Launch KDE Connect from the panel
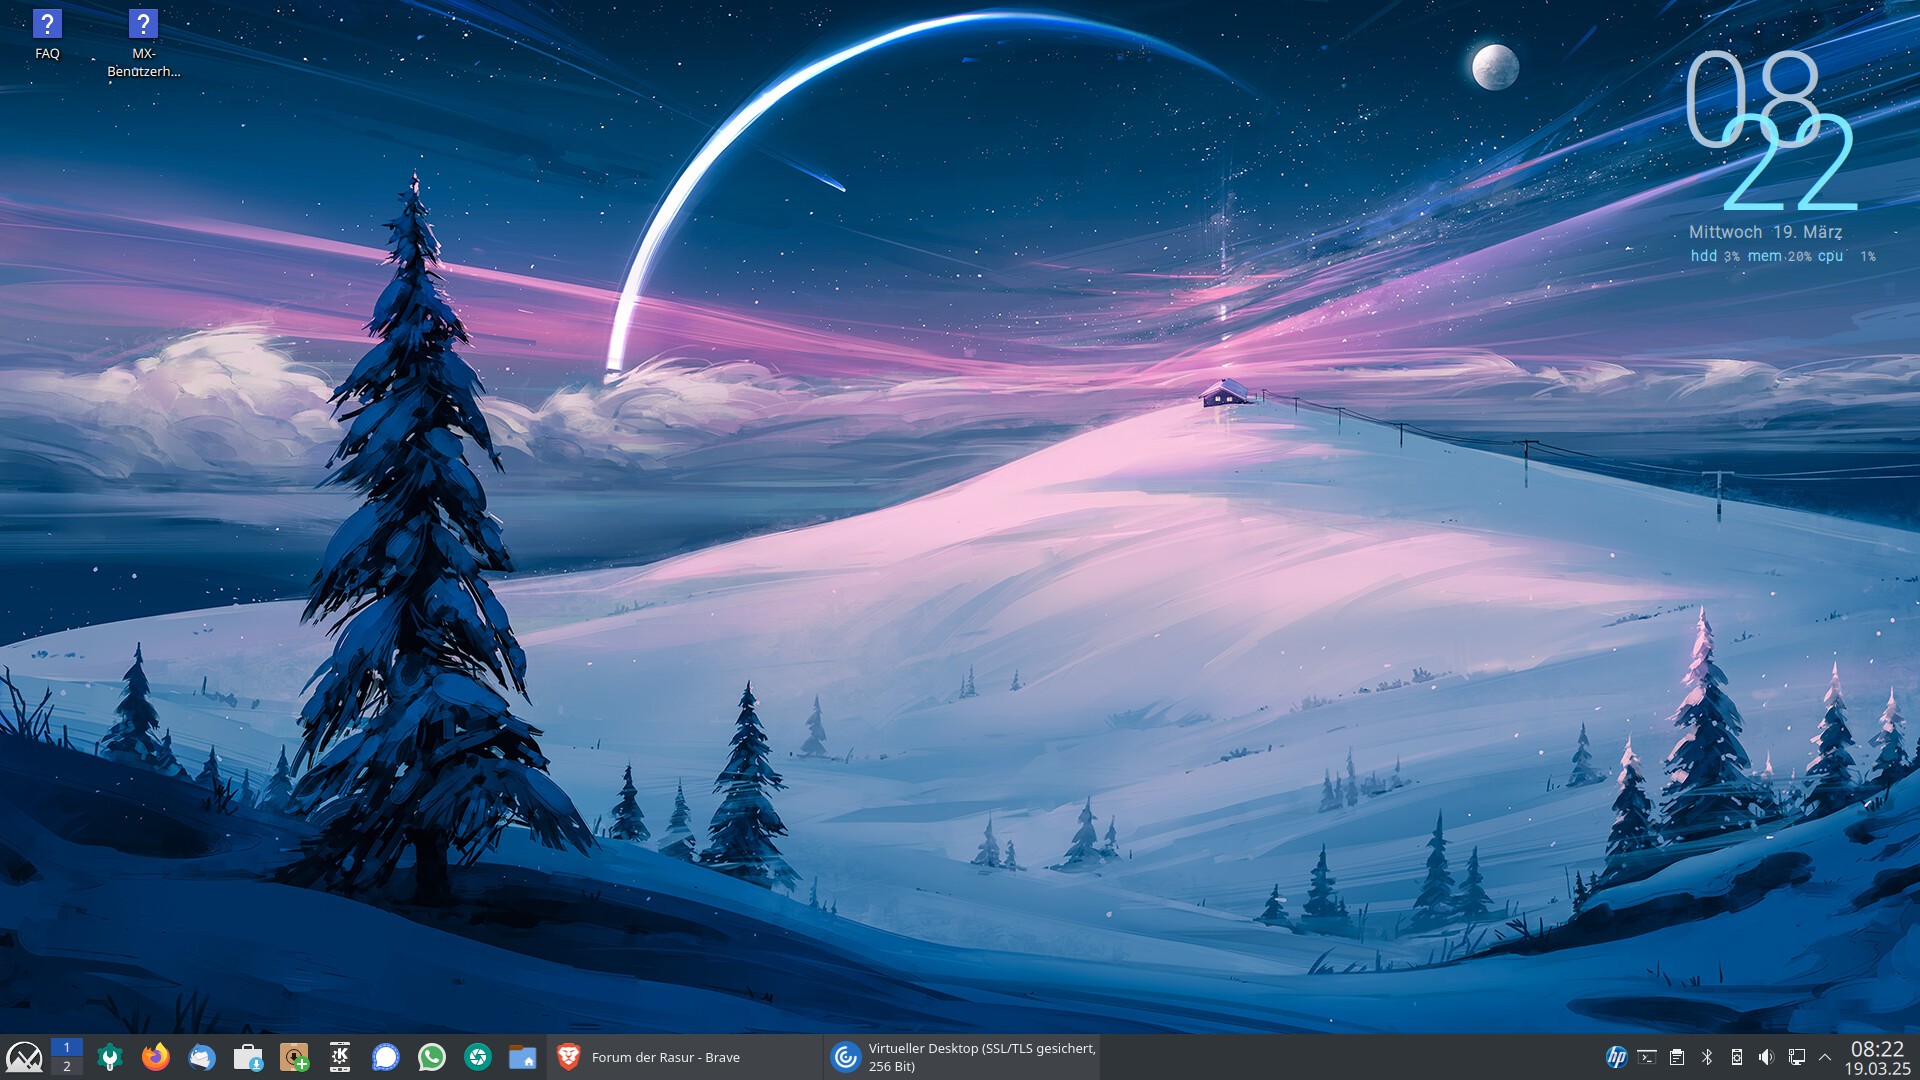The image size is (1920, 1080). (340, 1057)
